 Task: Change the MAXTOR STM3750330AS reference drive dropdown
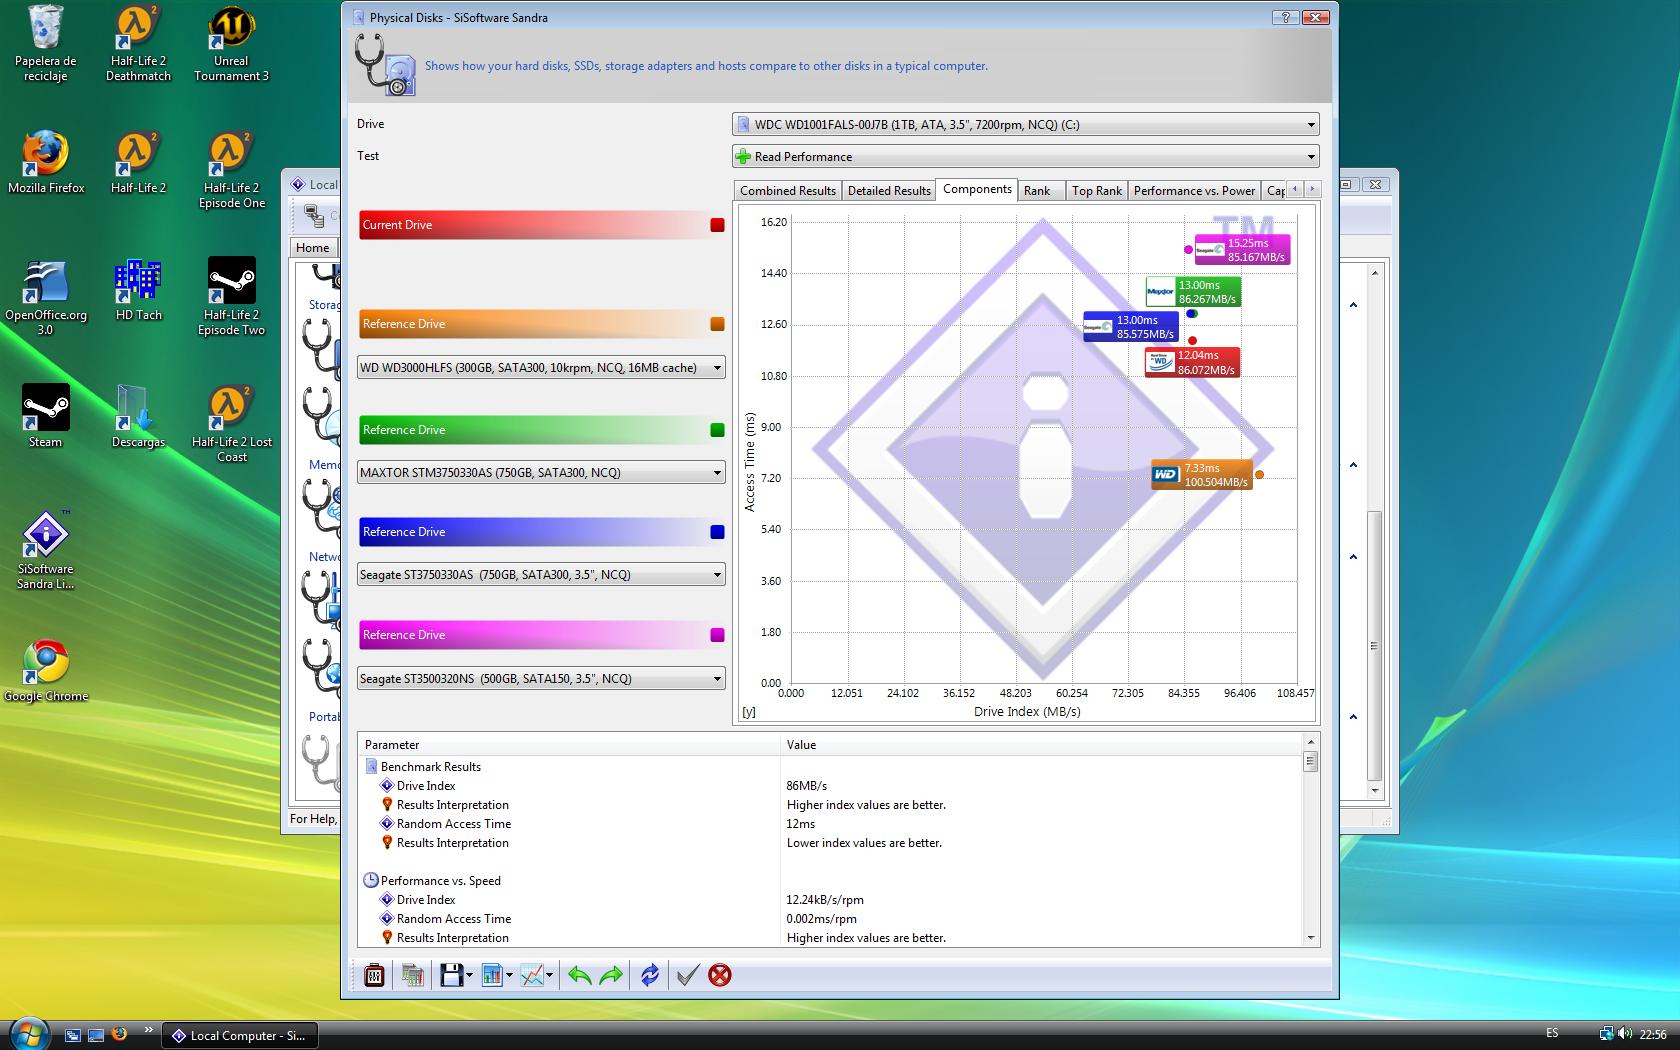tap(541, 473)
